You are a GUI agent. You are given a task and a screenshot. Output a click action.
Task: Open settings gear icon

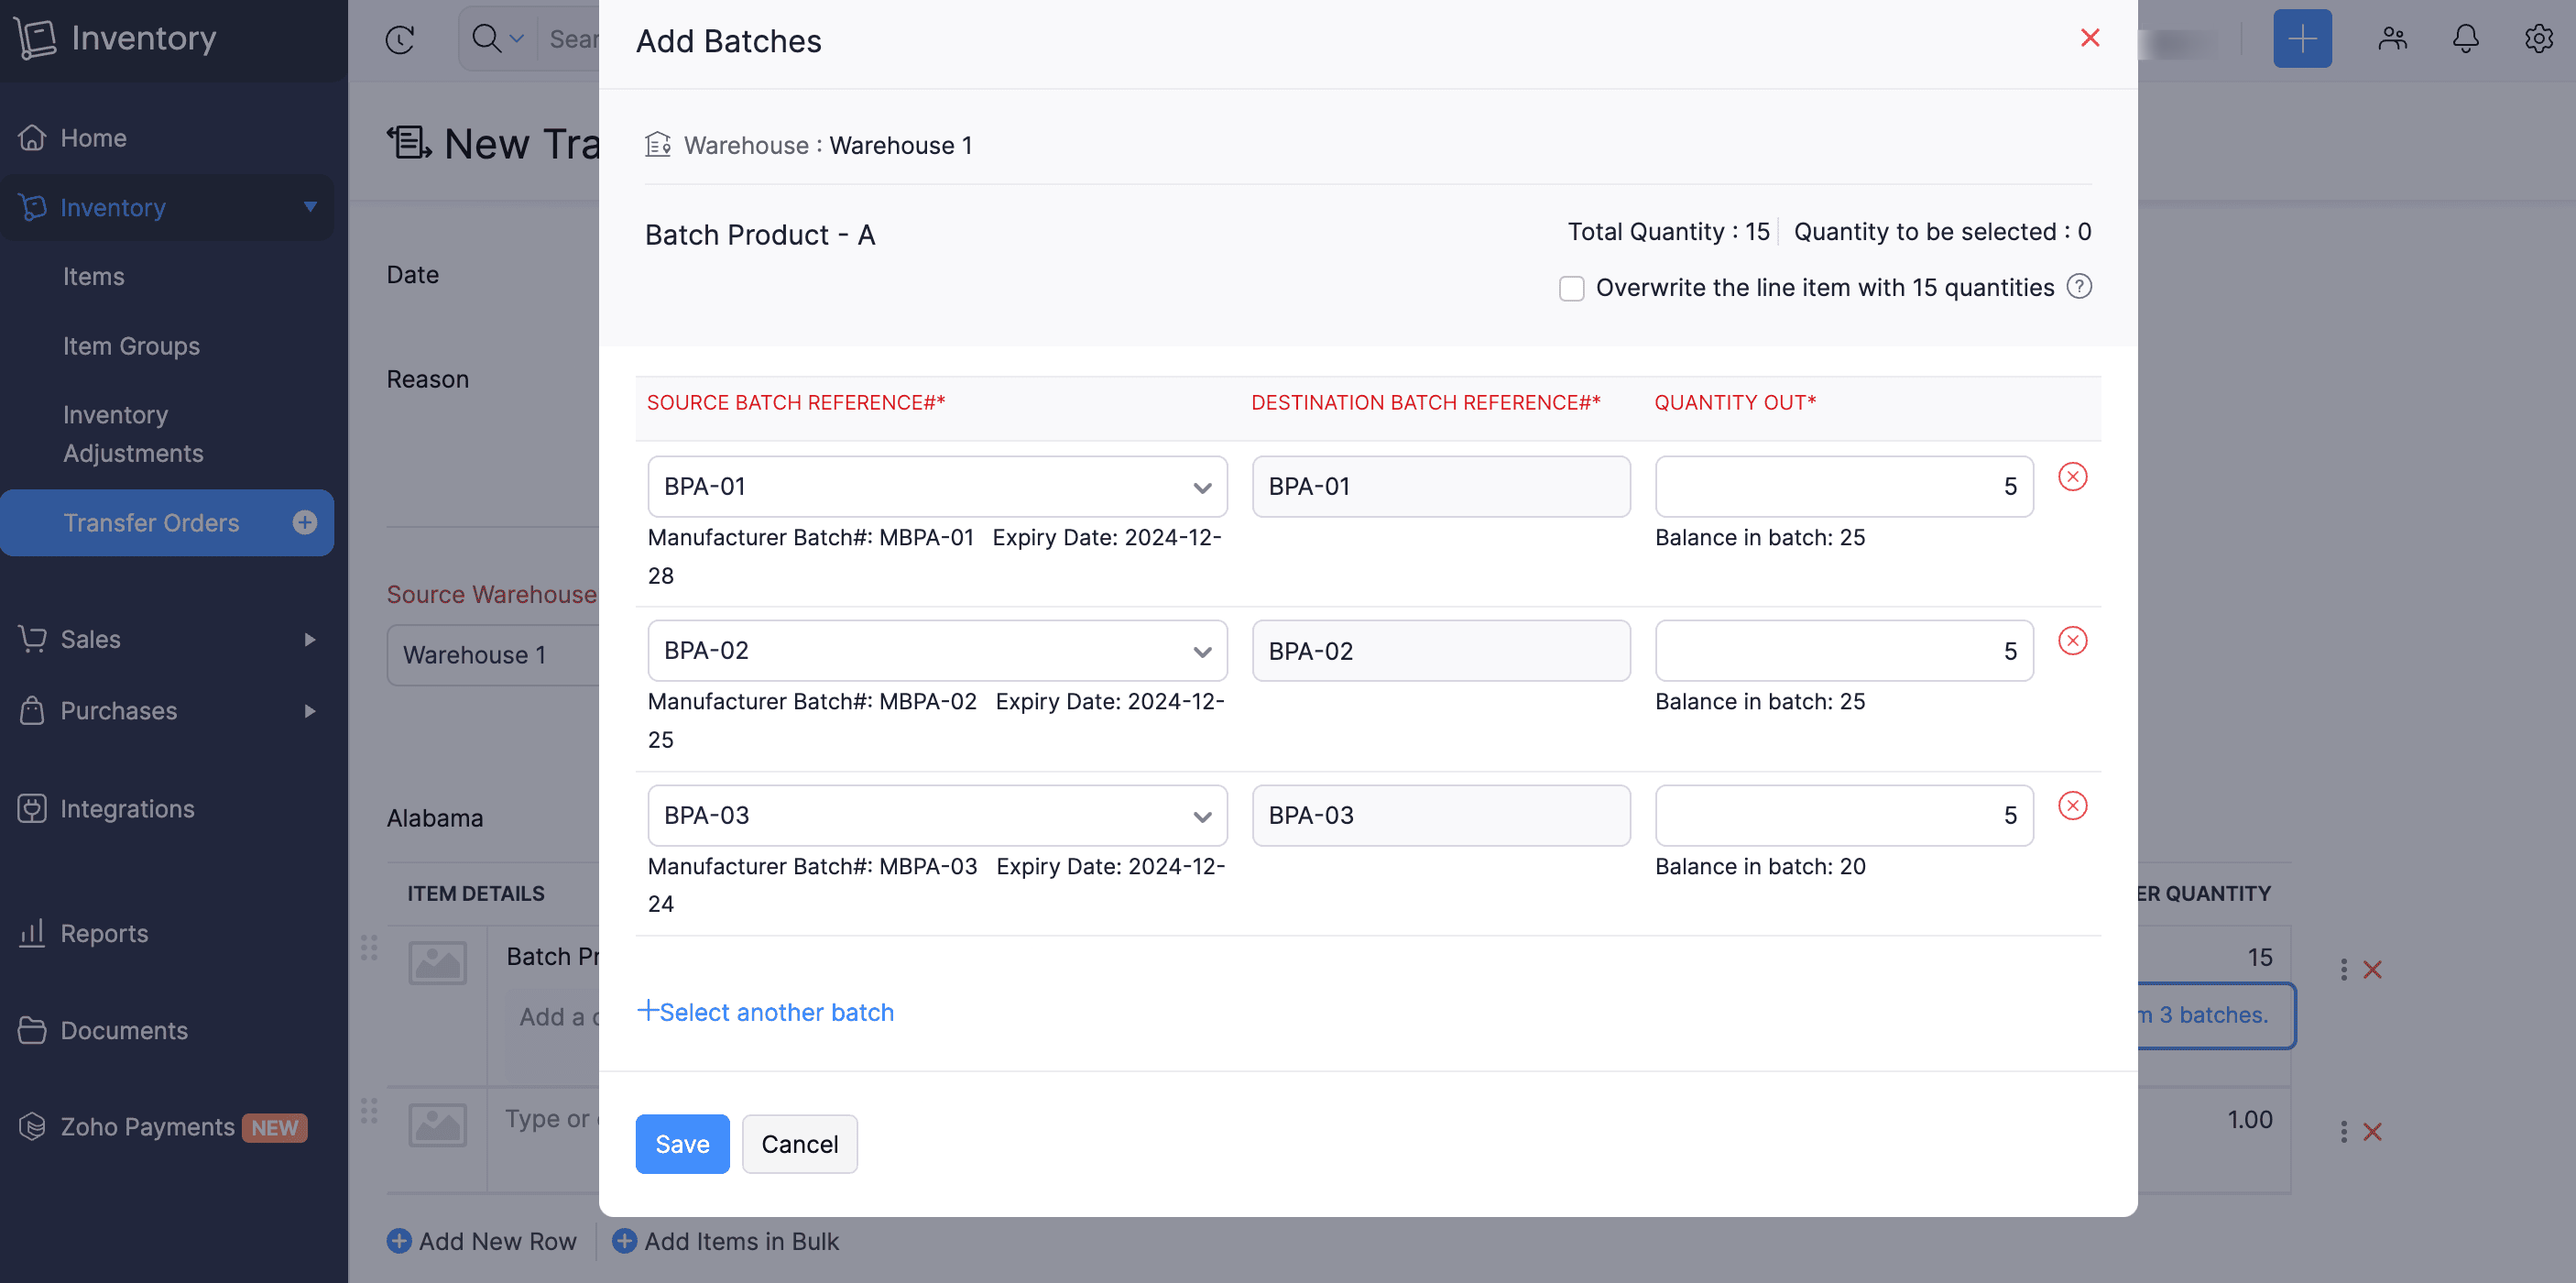[2538, 39]
